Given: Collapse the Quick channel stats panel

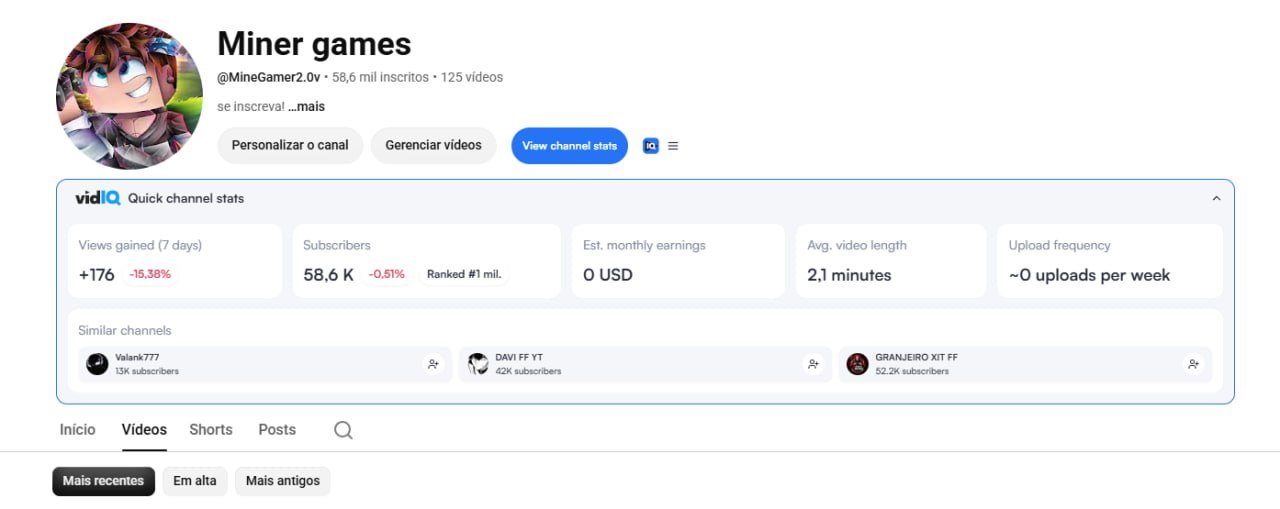Looking at the screenshot, I should tap(1216, 198).
